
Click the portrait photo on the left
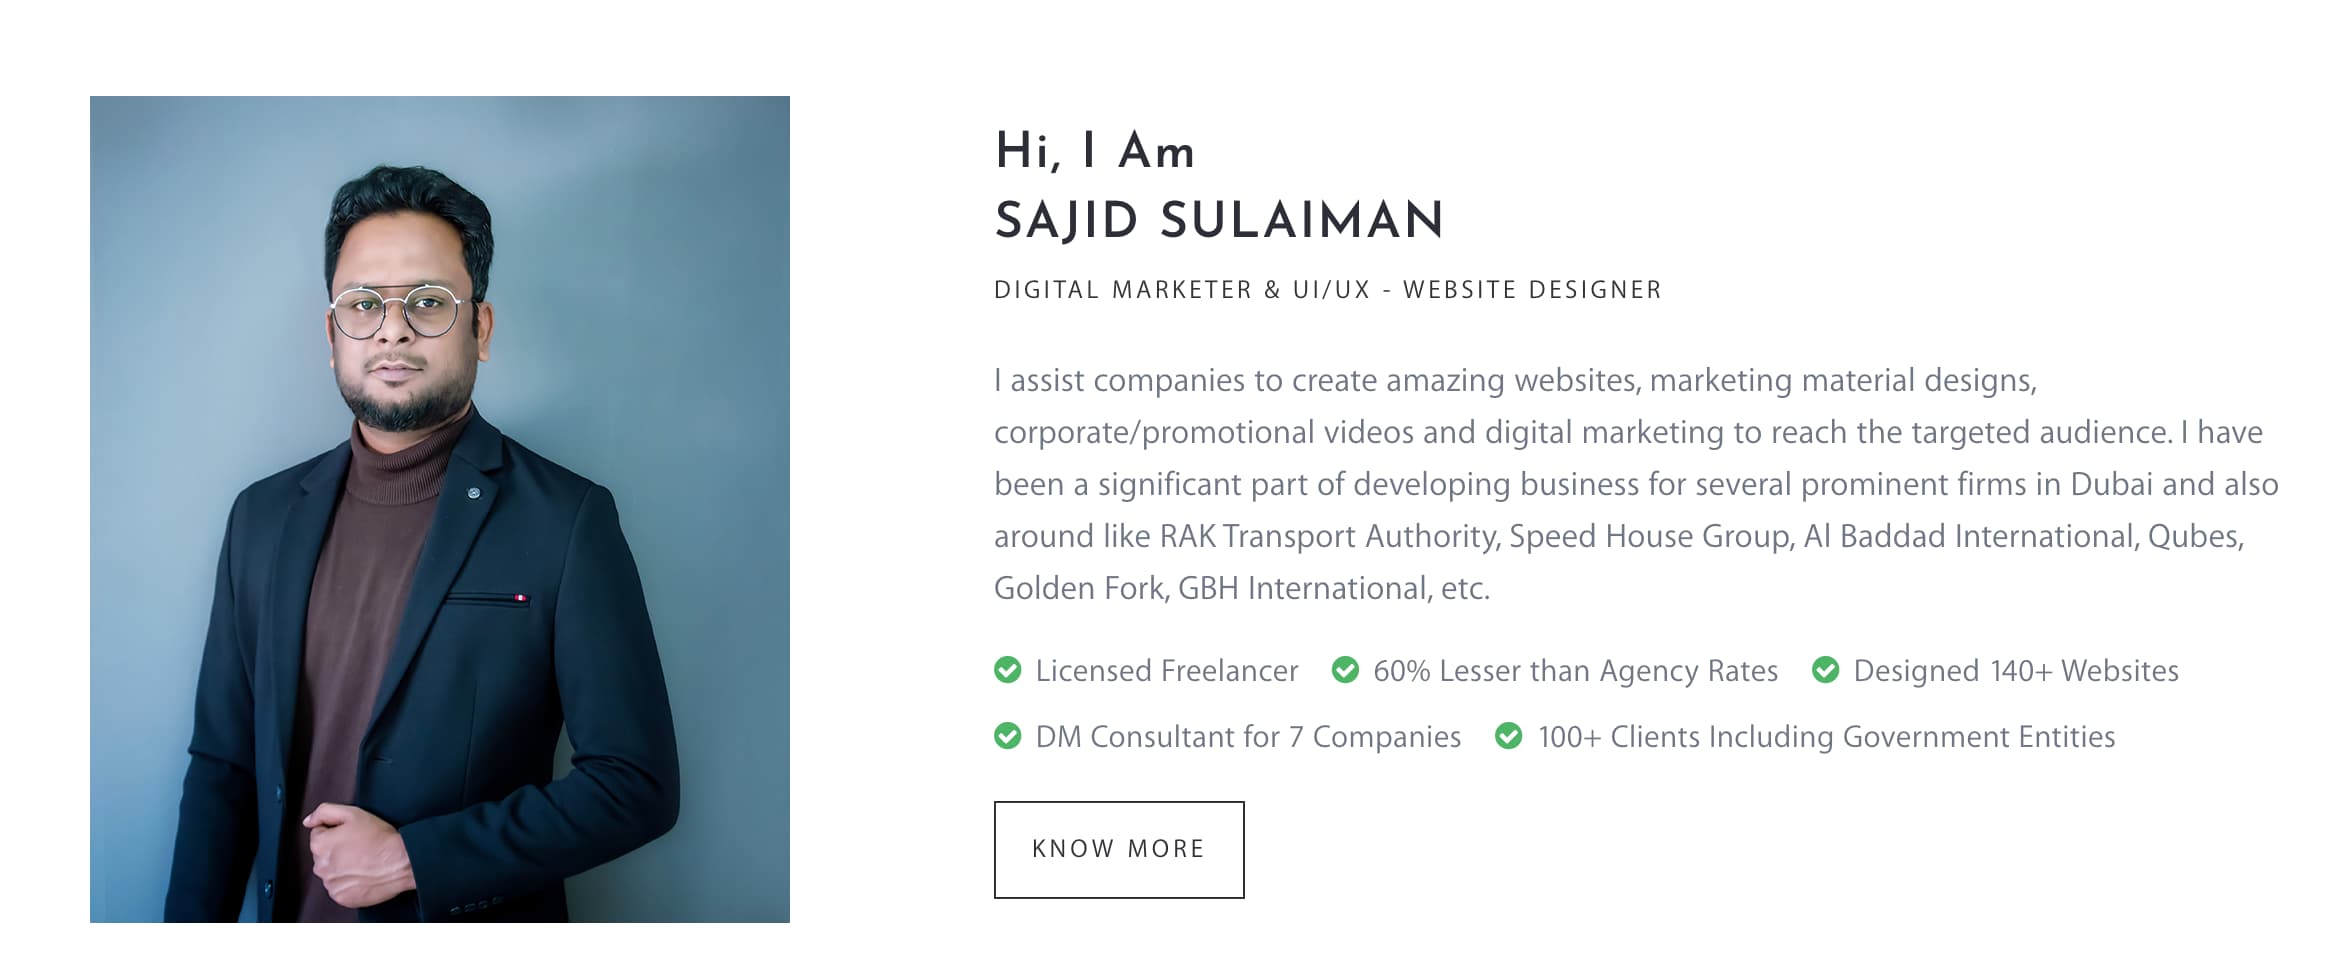pyautogui.click(x=440, y=509)
